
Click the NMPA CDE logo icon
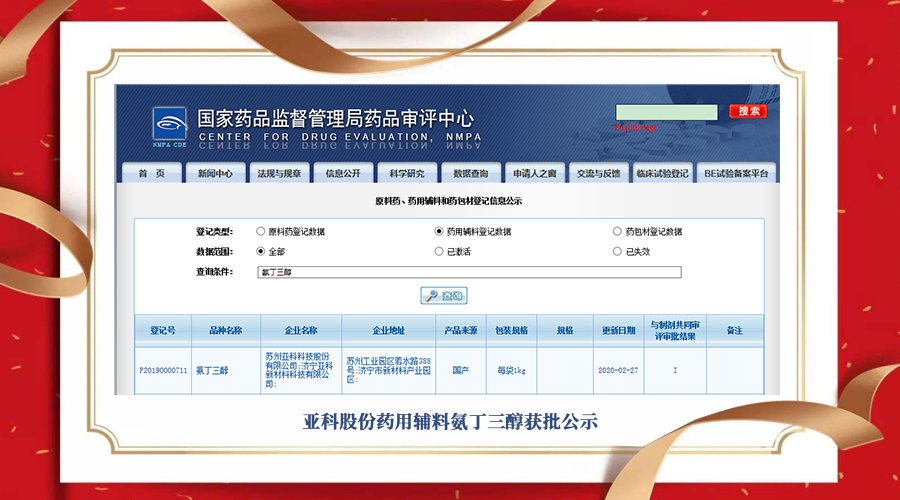coord(169,124)
